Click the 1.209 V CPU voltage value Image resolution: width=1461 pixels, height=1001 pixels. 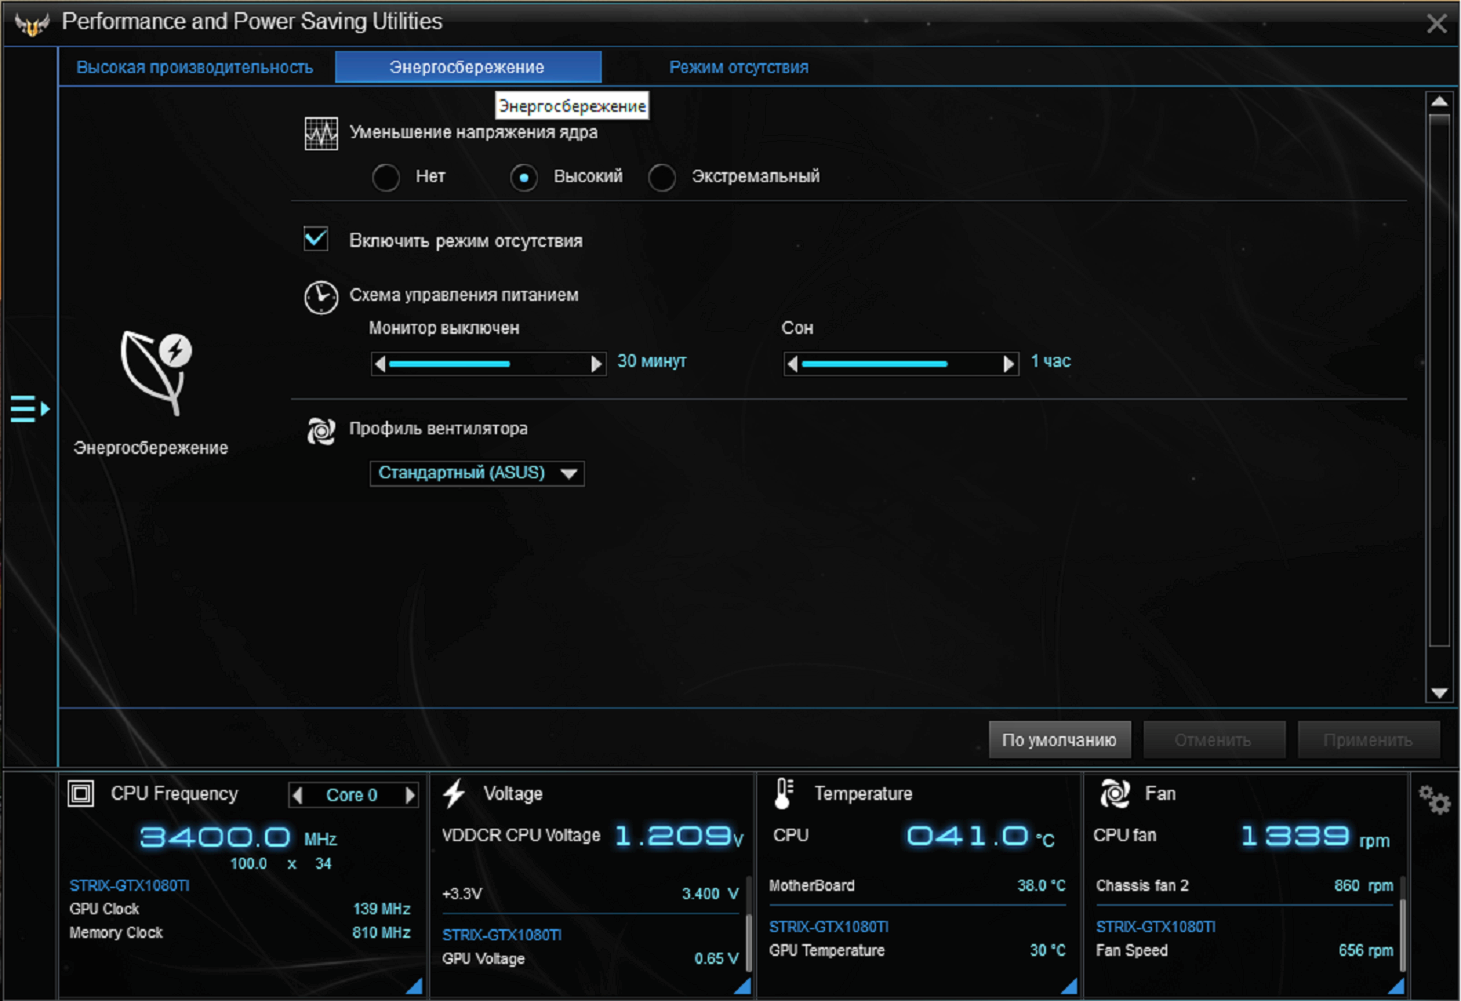(x=679, y=836)
